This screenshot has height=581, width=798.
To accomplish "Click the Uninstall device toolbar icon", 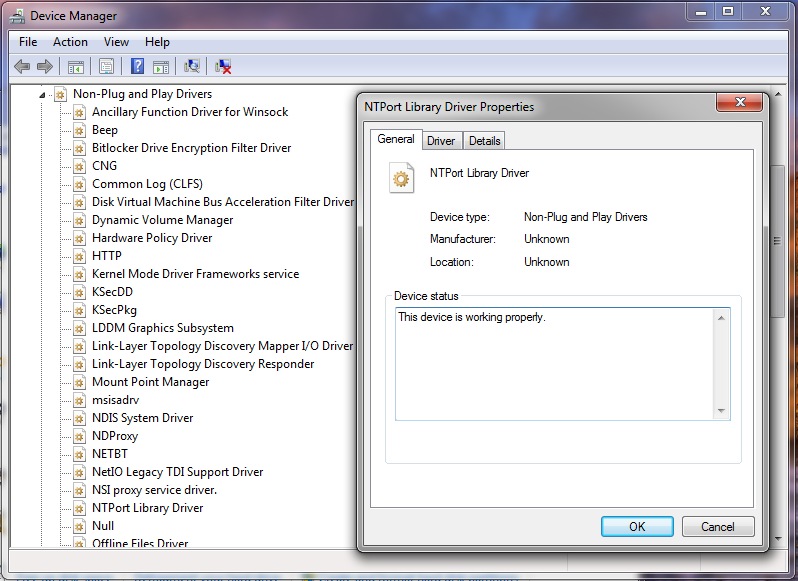I will [x=223, y=66].
